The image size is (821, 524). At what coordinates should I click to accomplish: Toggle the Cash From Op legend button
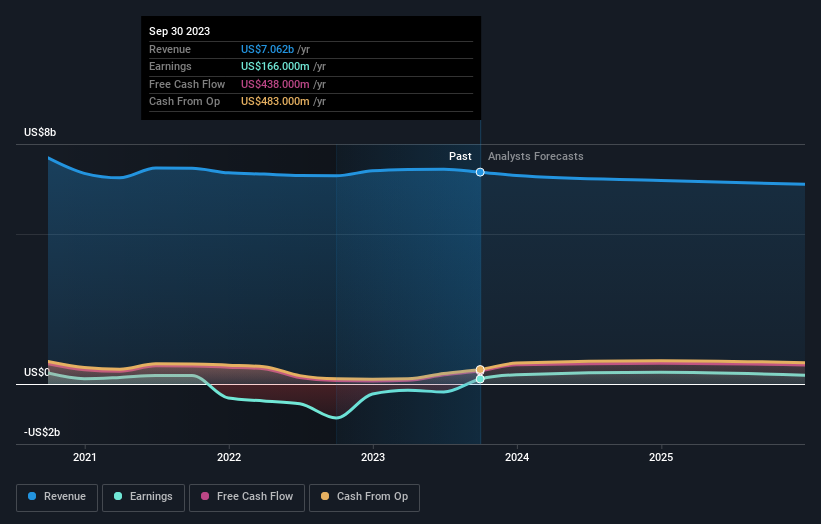pos(364,497)
